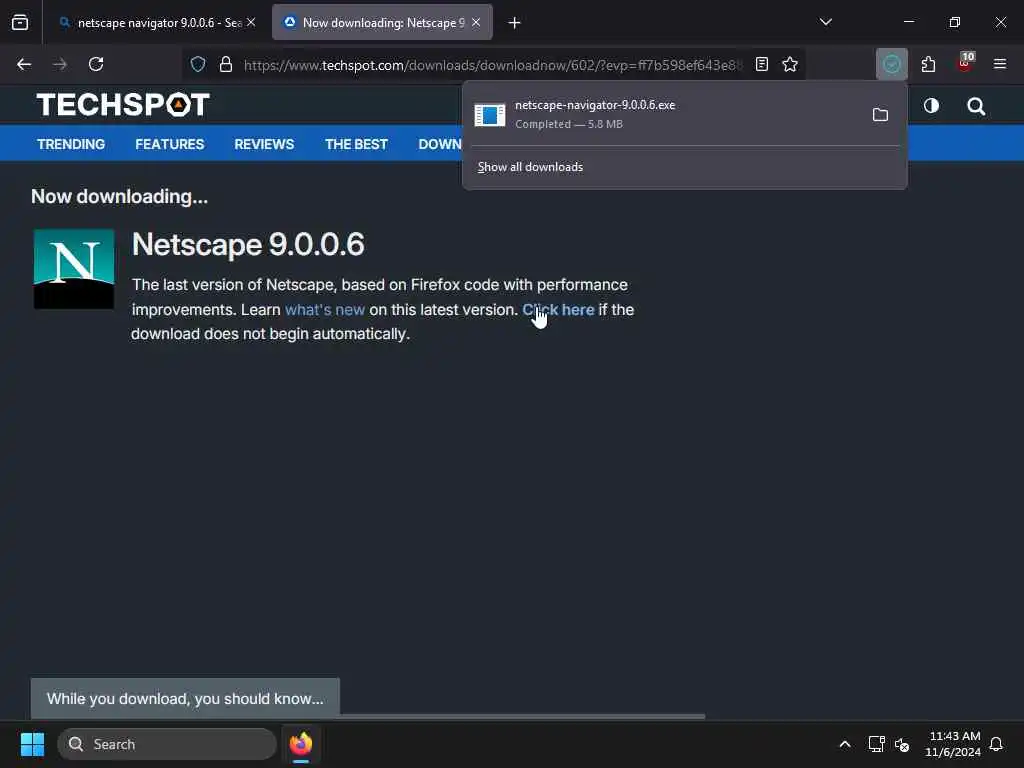Click the film-strip file icon in the downloads panel
This screenshot has width=1024, height=768.
(x=490, y=115)
